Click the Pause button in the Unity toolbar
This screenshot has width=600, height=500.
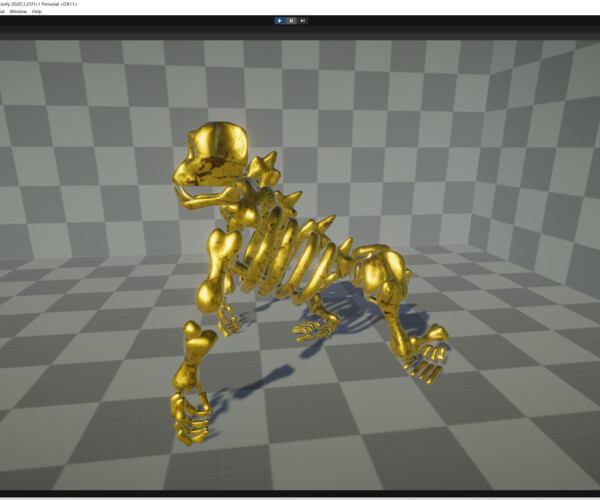pos(291,21)
